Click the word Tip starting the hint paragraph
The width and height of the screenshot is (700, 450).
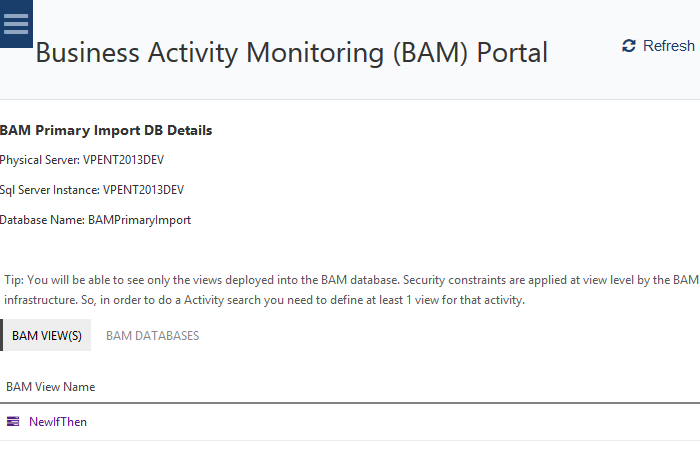[13, 280]
